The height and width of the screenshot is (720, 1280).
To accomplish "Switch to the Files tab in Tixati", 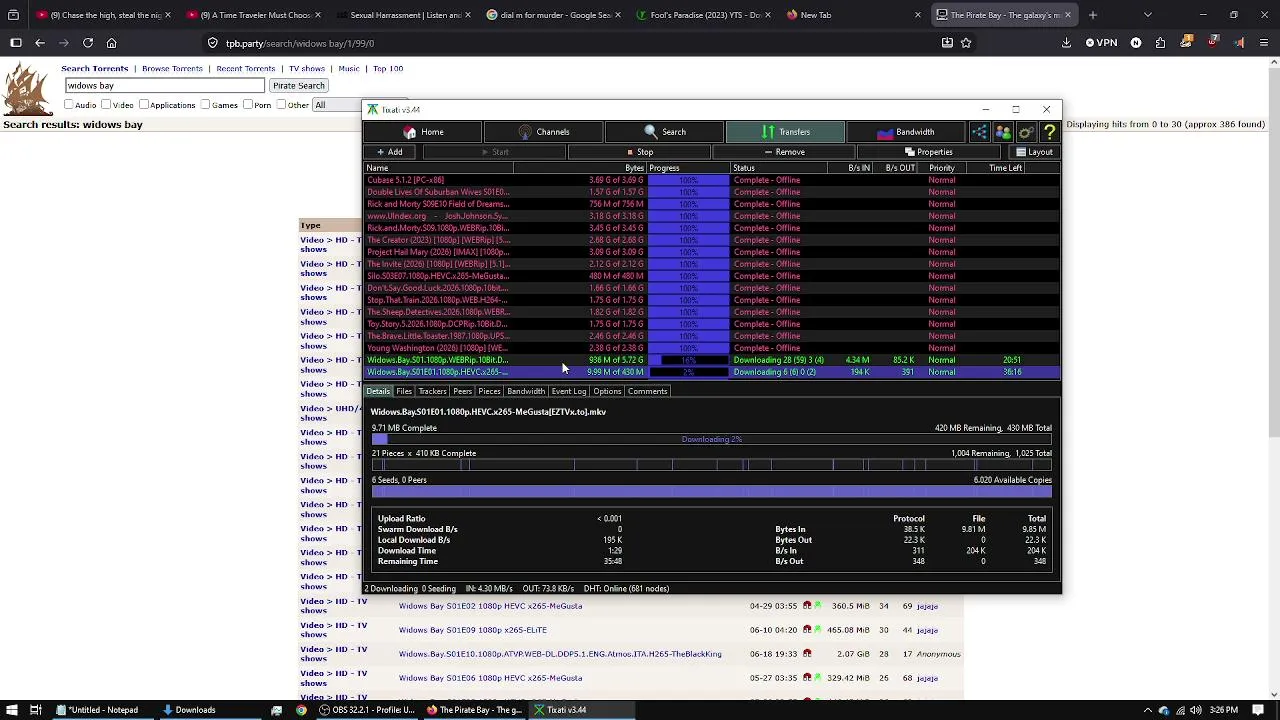I will click(404, 391).
